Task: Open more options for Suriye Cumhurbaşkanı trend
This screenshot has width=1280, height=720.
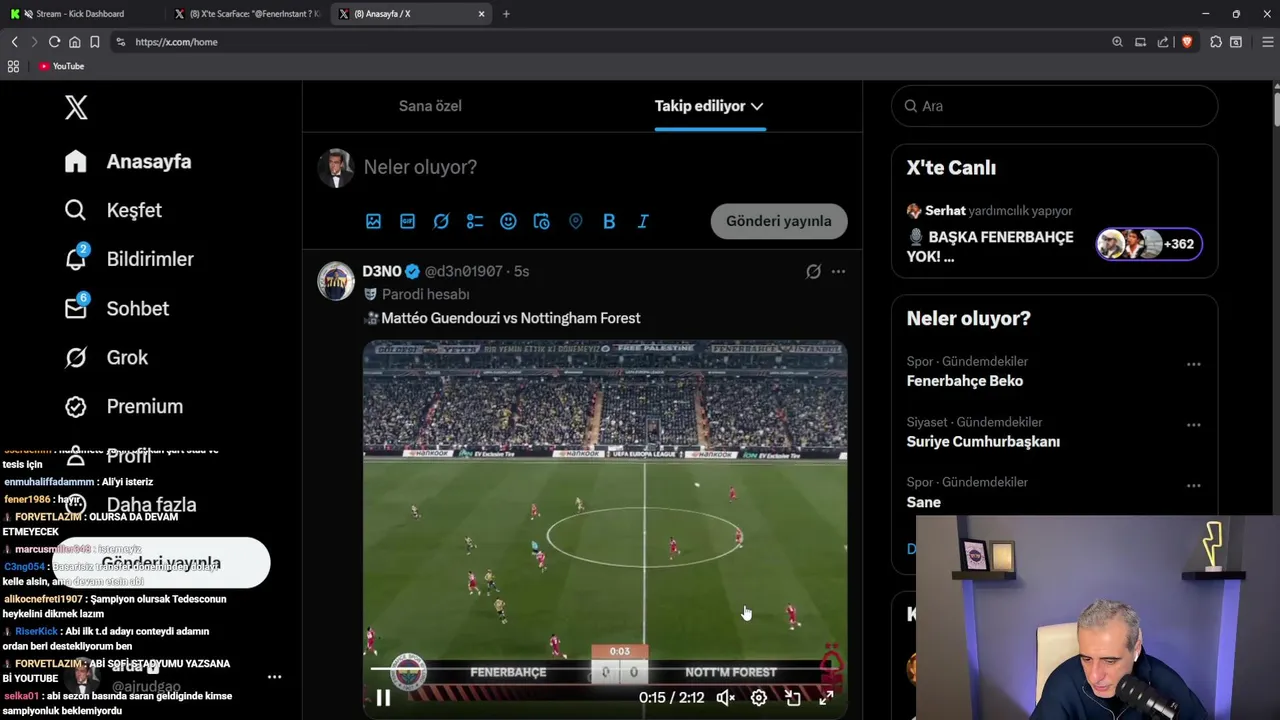Action: coord(1193,425)
